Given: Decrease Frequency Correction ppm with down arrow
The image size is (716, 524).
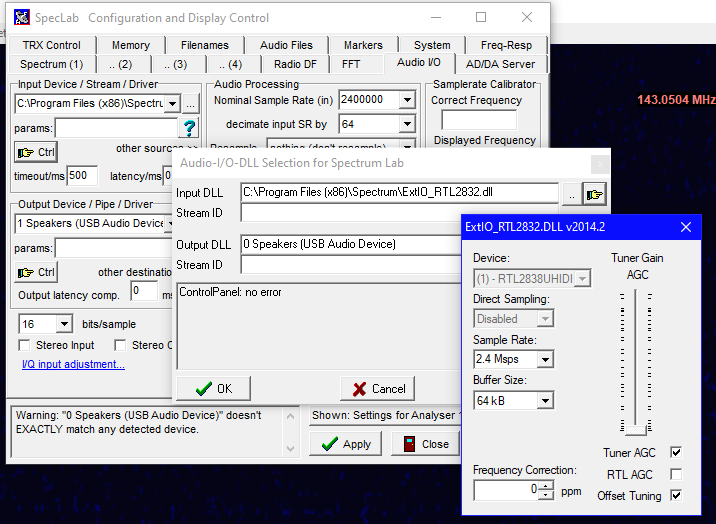Looking at the screenshot, I should tap(546, 495).
